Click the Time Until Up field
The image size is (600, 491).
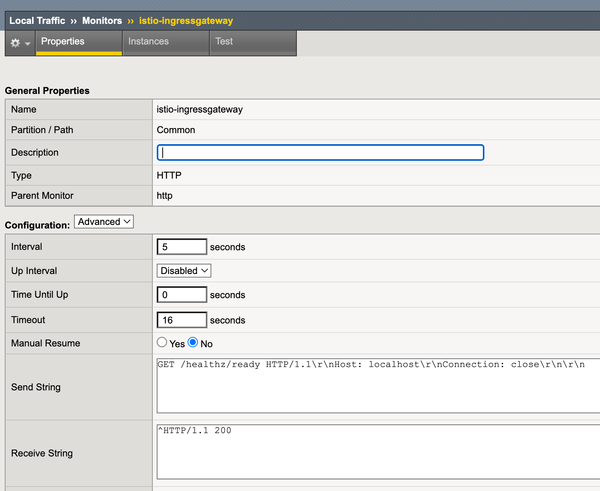tap(182, 295)
